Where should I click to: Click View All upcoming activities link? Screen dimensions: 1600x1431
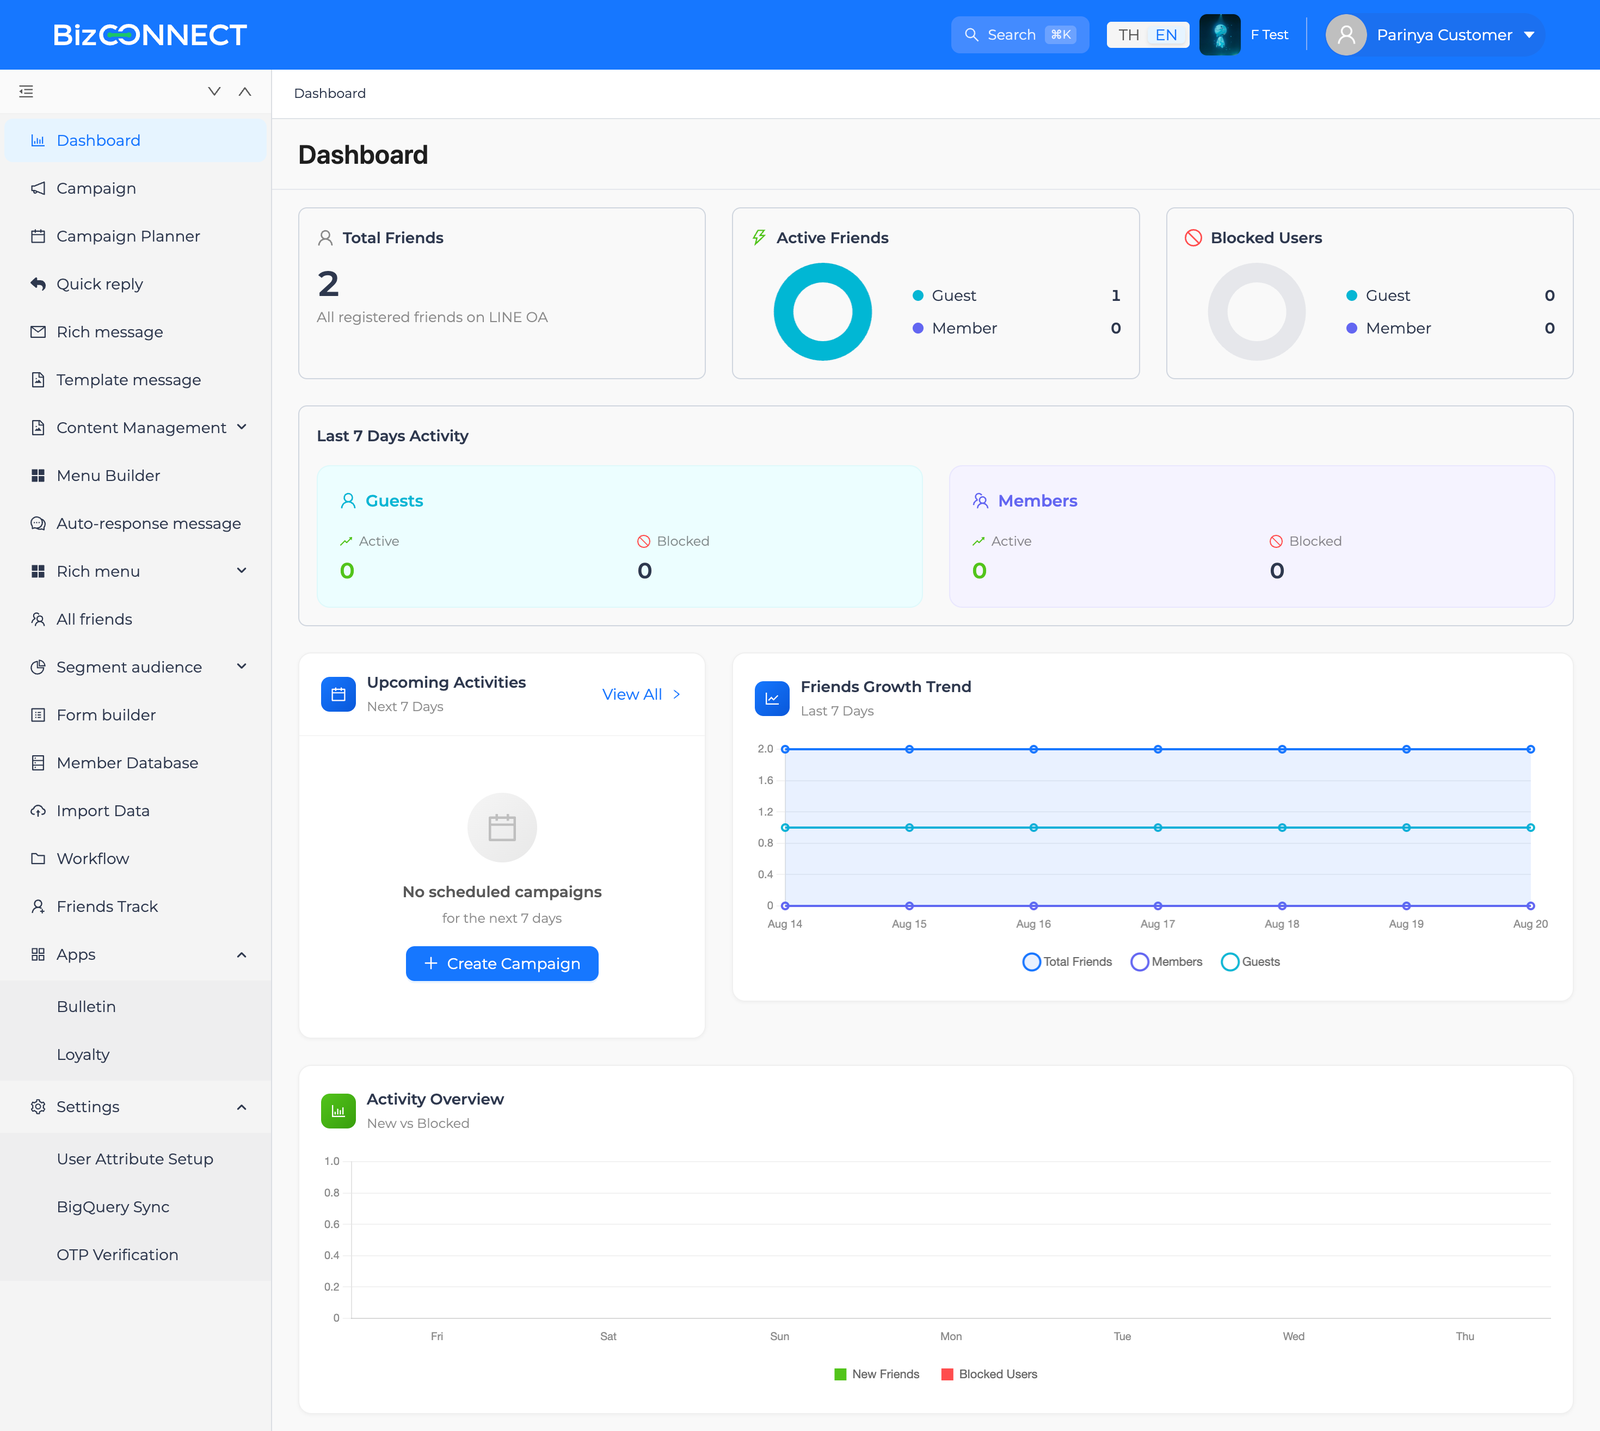click(641, 694)
